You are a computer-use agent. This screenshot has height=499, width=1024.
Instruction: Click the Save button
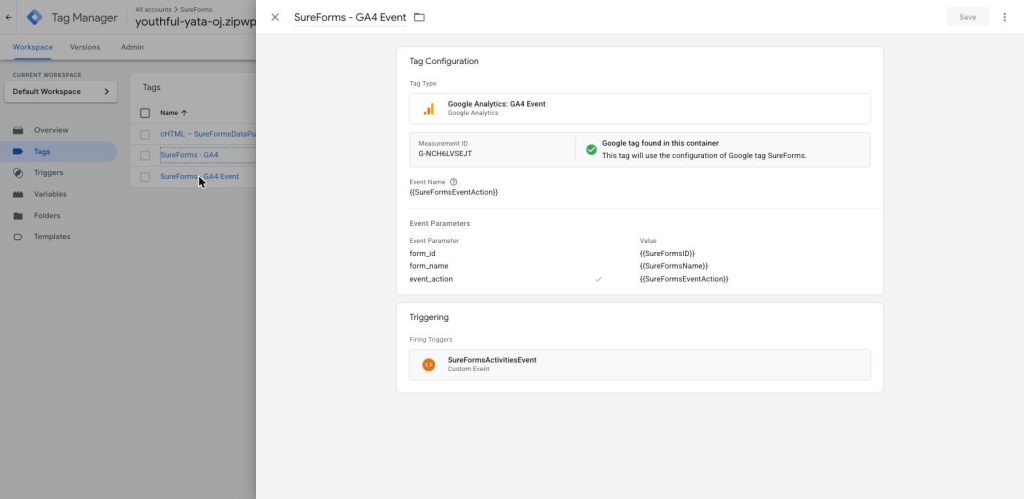967,17
